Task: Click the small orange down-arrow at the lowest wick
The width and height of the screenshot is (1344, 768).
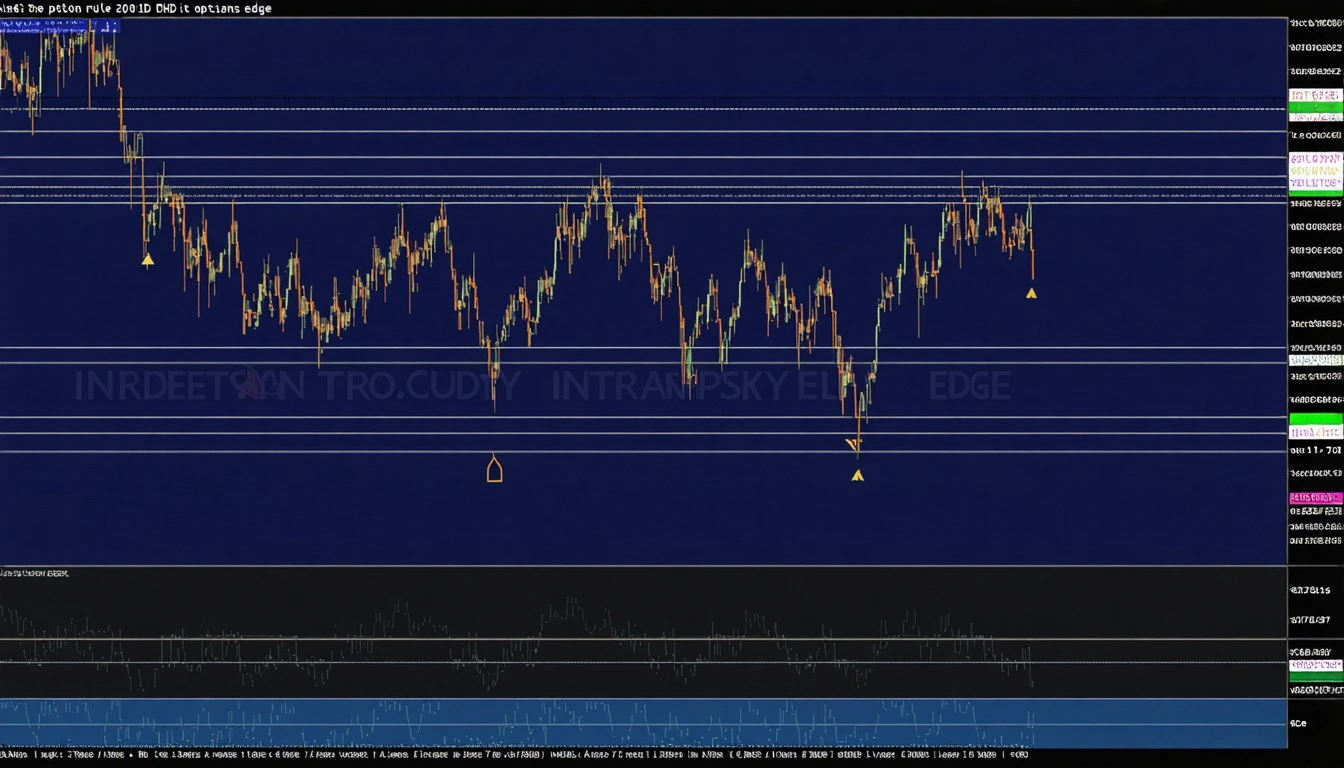Action: pos(852,445)
